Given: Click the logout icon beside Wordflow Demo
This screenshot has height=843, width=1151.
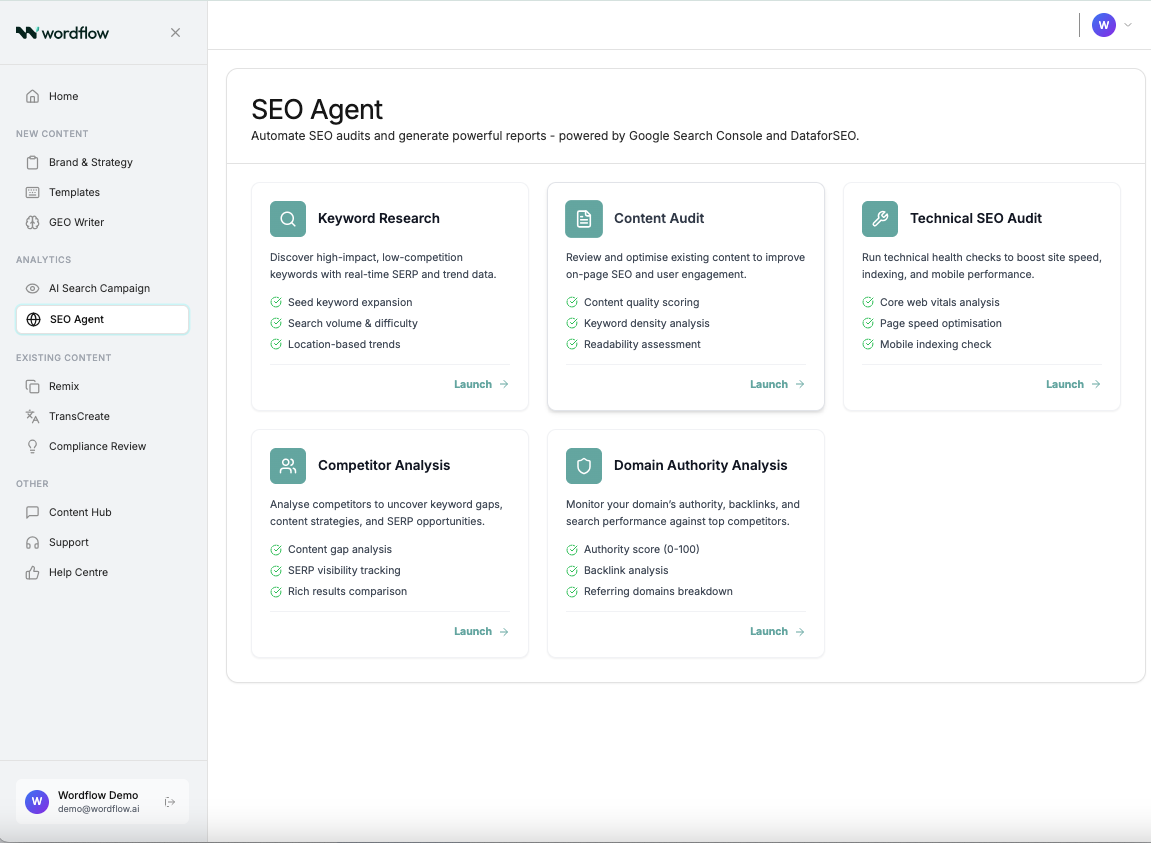Looking at the screenshot, I should click(170, 802).
